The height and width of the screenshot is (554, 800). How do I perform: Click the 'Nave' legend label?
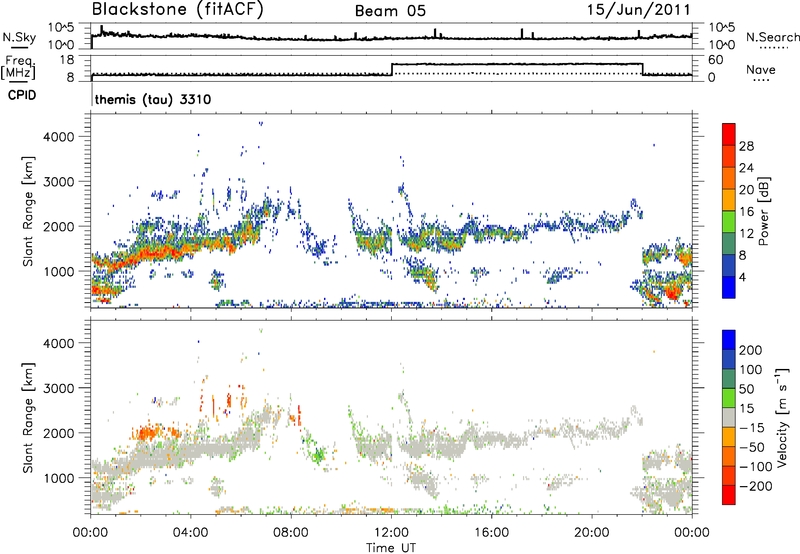point(761,69)
